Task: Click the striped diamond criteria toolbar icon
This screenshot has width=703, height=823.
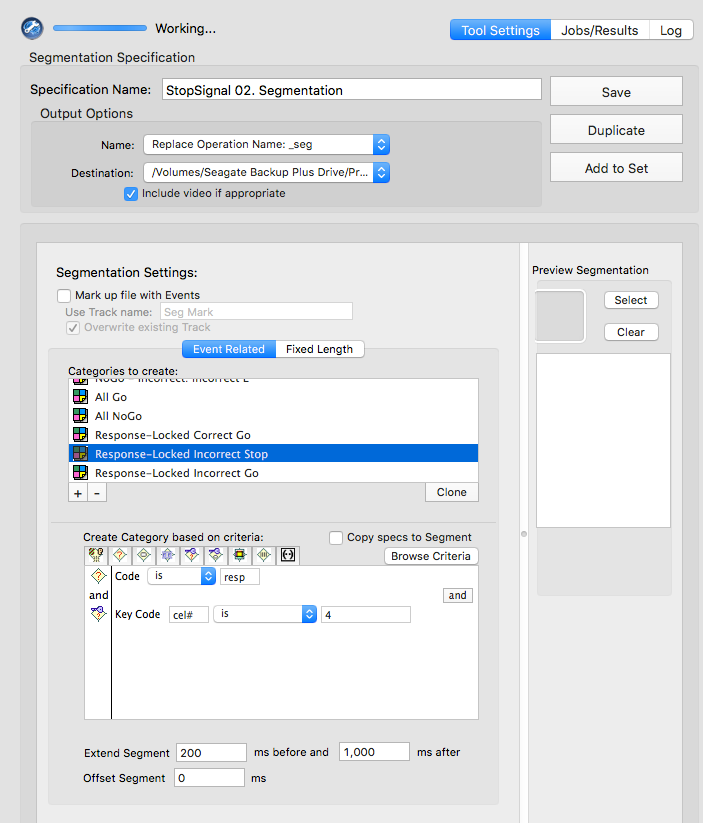Action: pos(264,555)
